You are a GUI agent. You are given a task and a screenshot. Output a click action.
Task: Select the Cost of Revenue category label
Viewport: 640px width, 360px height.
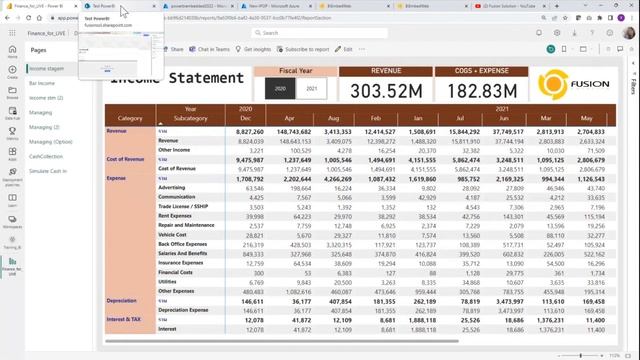(x=125, y=159)
